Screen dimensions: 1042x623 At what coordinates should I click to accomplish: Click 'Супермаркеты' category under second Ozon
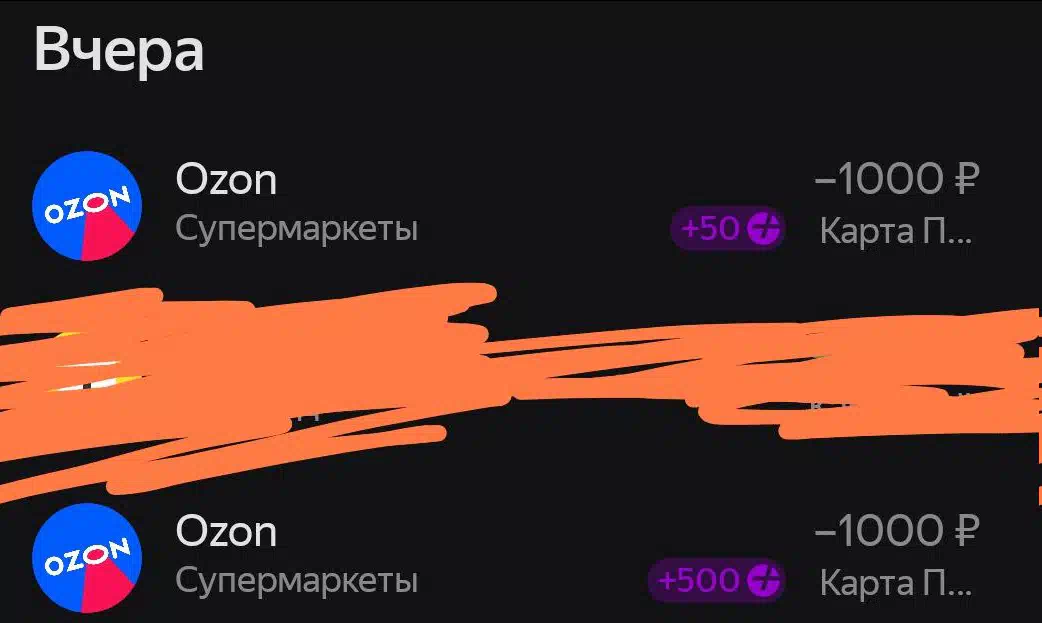pos(296,581)
